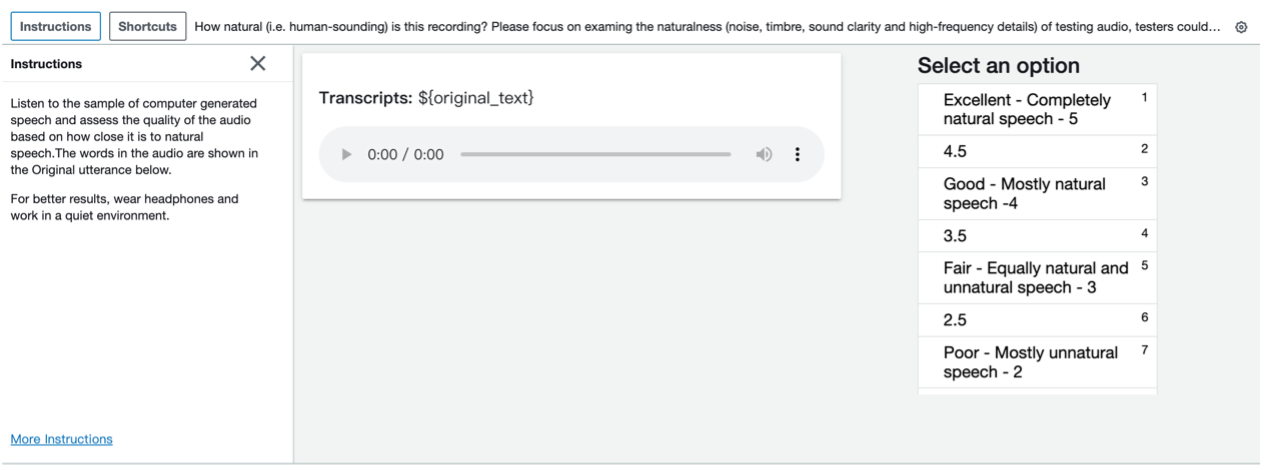Open the Shortcuts button
This screenshot has width=1274, height=470.
[x=148, y=27]
